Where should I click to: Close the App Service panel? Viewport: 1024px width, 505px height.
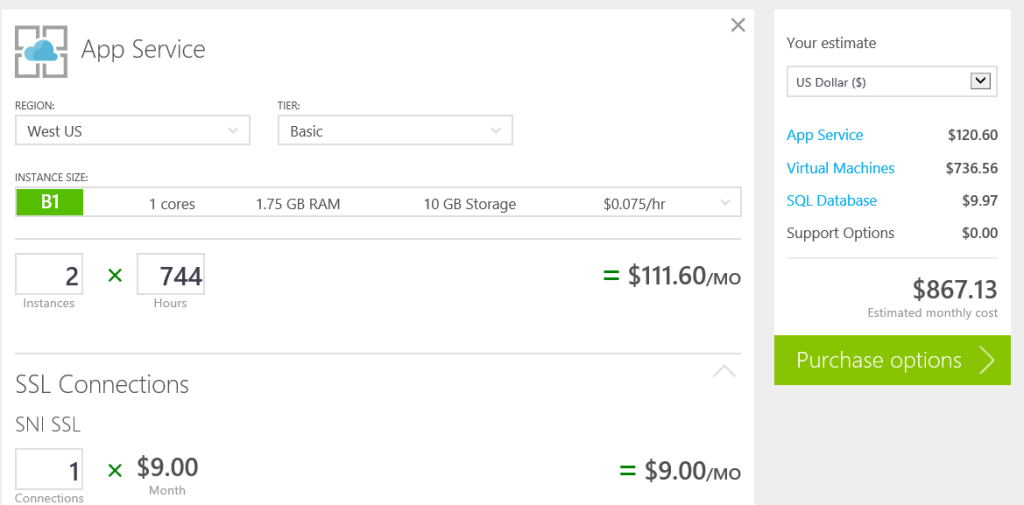(x=737, y=25)
